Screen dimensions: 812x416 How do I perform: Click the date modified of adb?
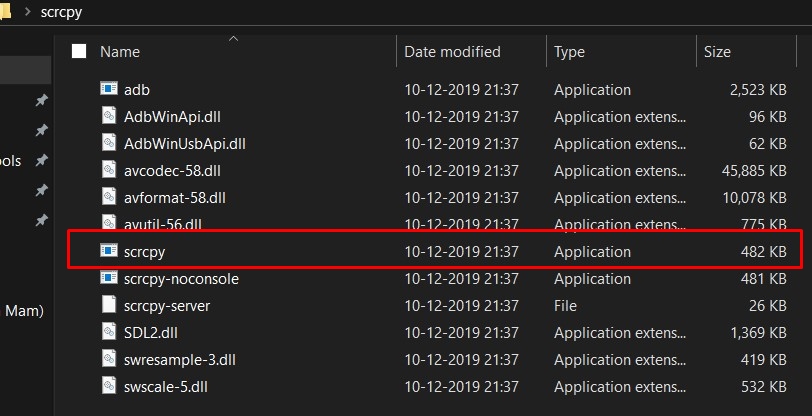461,90
